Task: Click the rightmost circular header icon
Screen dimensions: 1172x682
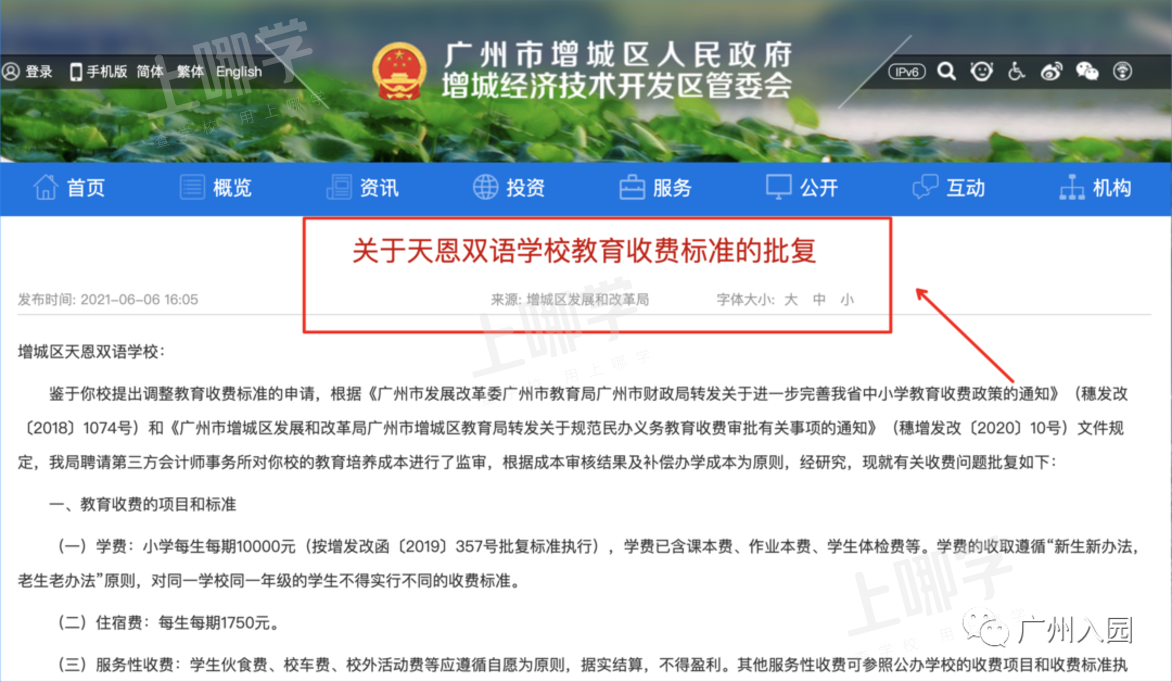Action: 1122,72
